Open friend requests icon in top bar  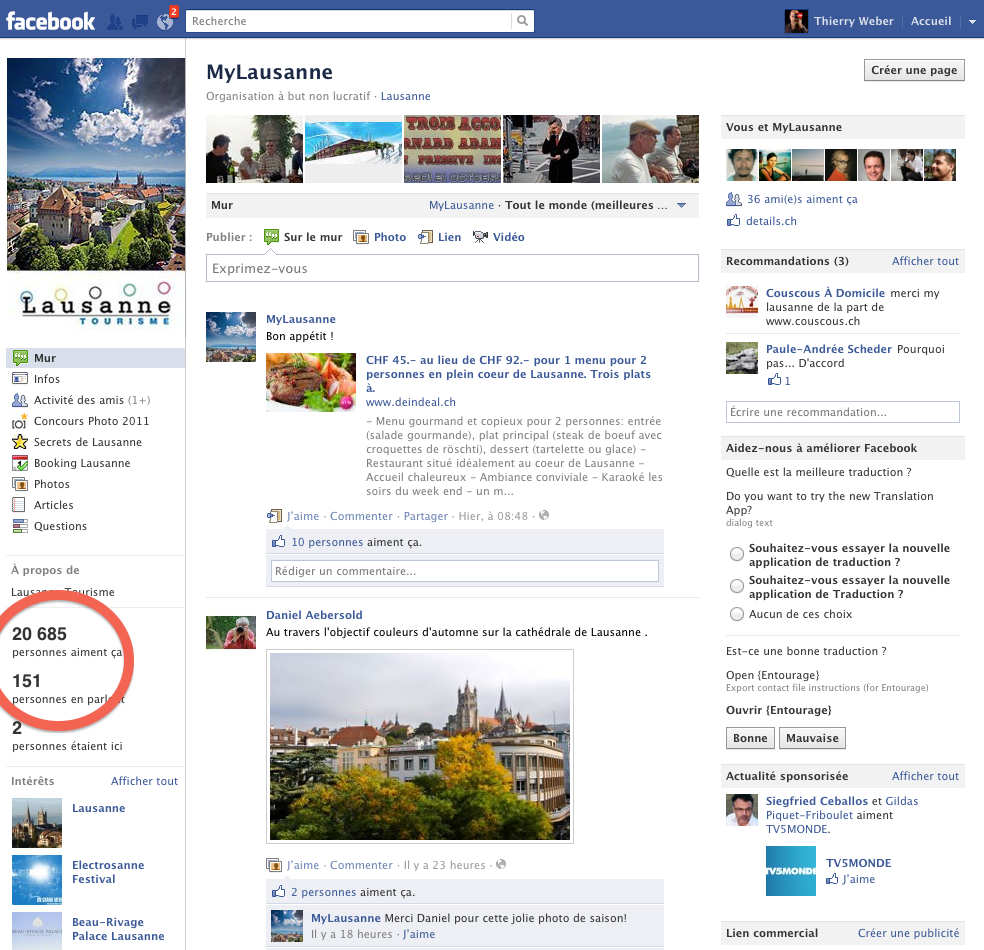pyautogui.click(x=115, y=22)
